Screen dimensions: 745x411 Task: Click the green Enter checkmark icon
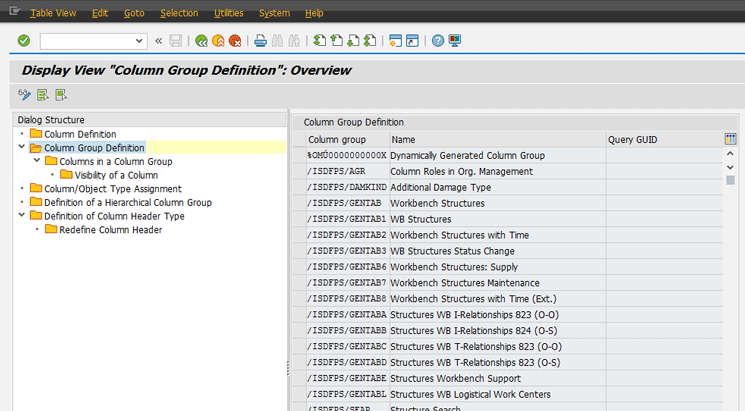(x=24, y=41)
